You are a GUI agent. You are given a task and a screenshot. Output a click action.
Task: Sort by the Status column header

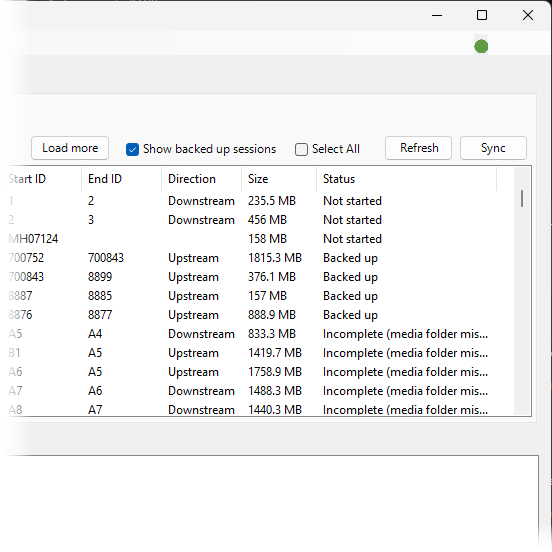pyautogui.click(x=407, y=179)
